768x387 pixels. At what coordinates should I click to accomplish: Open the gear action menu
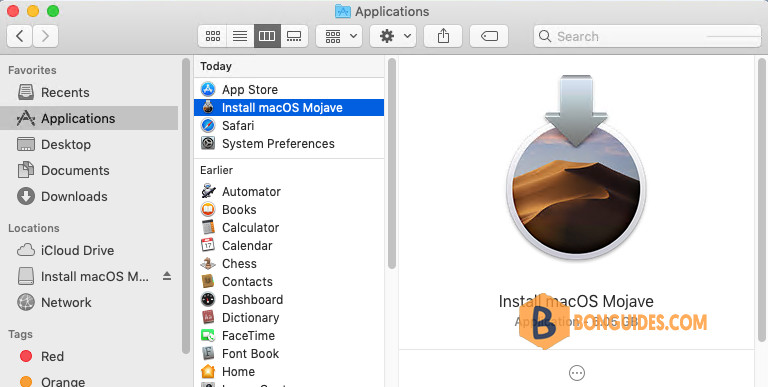(x=393, y=36)
